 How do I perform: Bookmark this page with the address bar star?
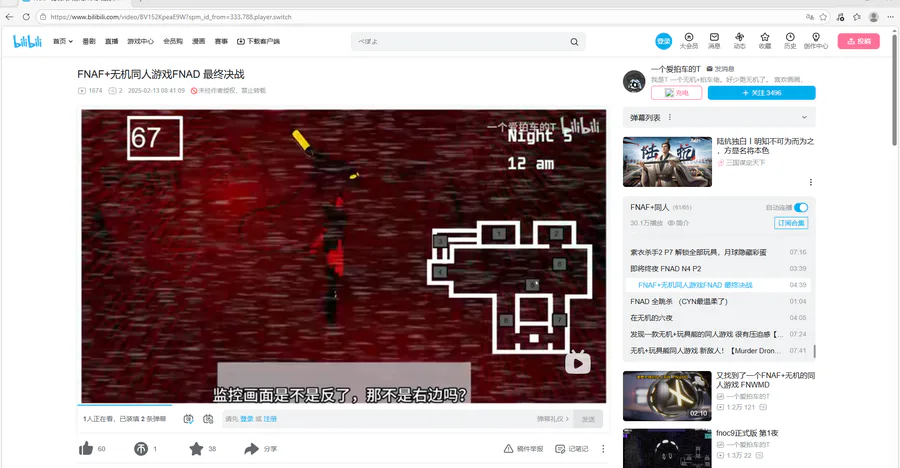pyautogui.click(x=823, y=17)
